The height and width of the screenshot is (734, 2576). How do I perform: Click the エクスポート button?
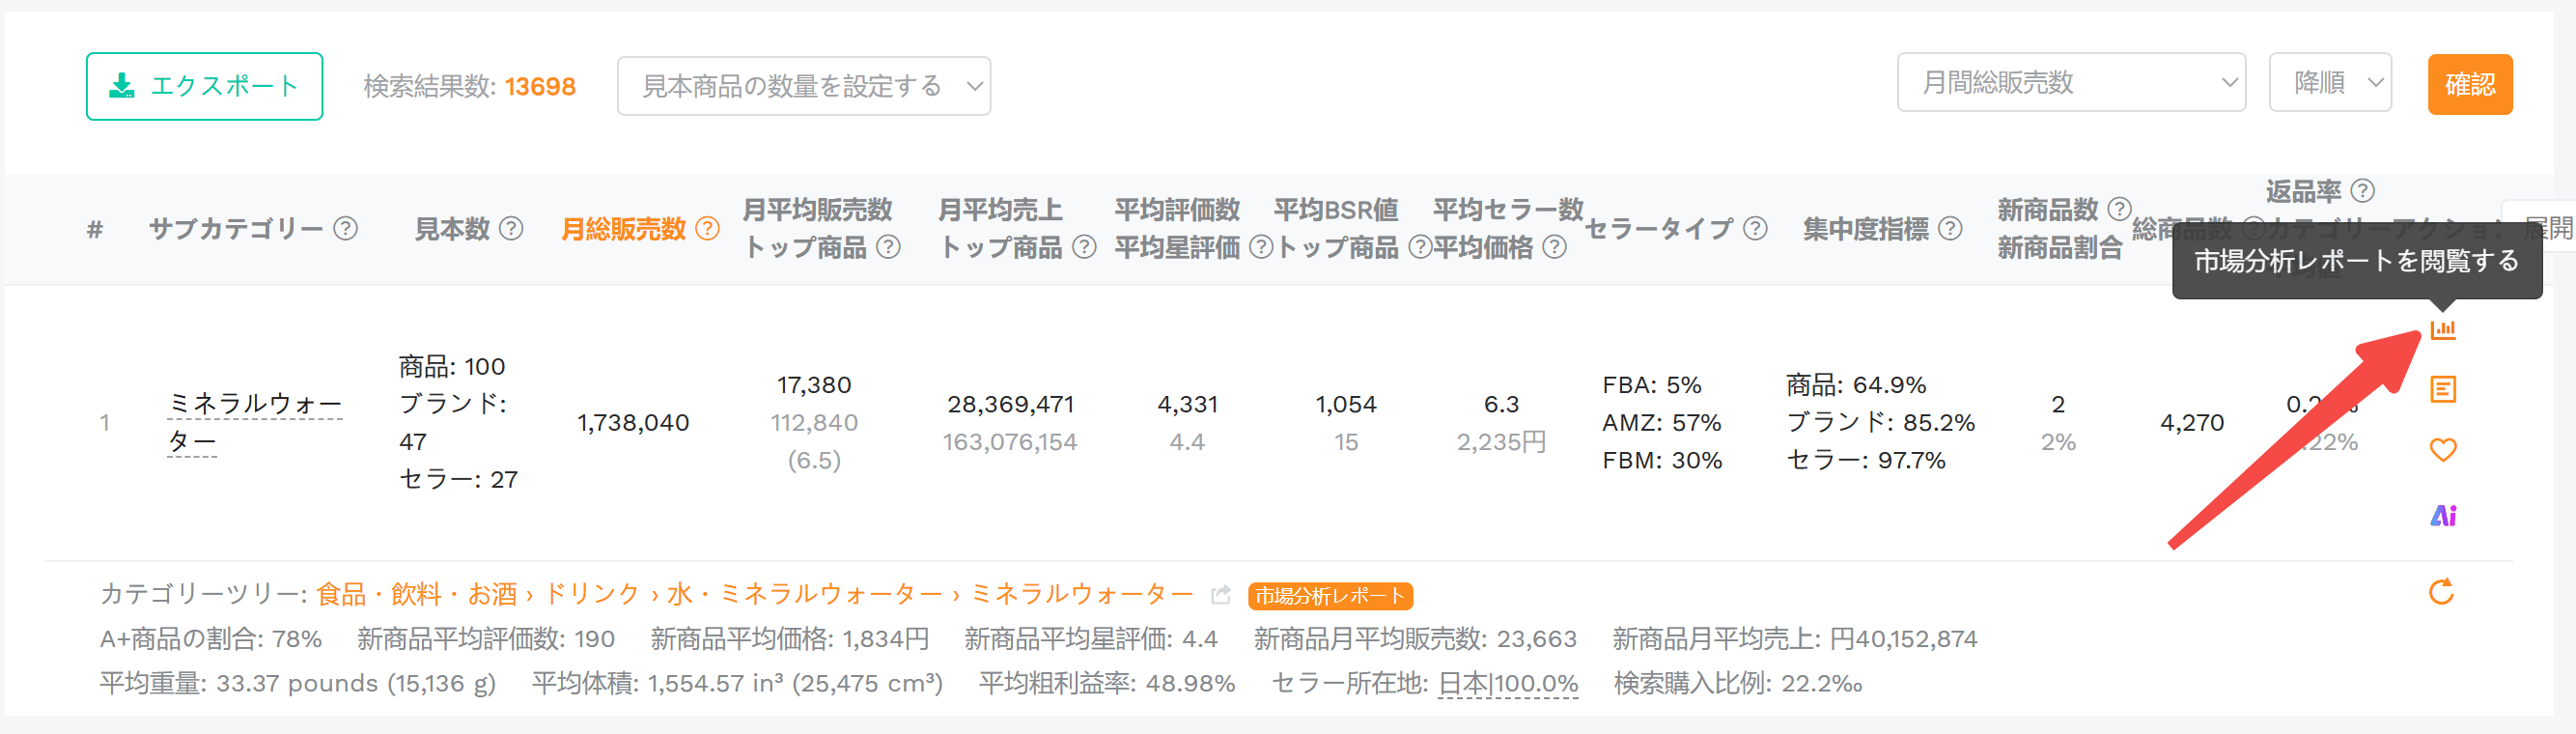pyautogui.click(x=204, y=86)
